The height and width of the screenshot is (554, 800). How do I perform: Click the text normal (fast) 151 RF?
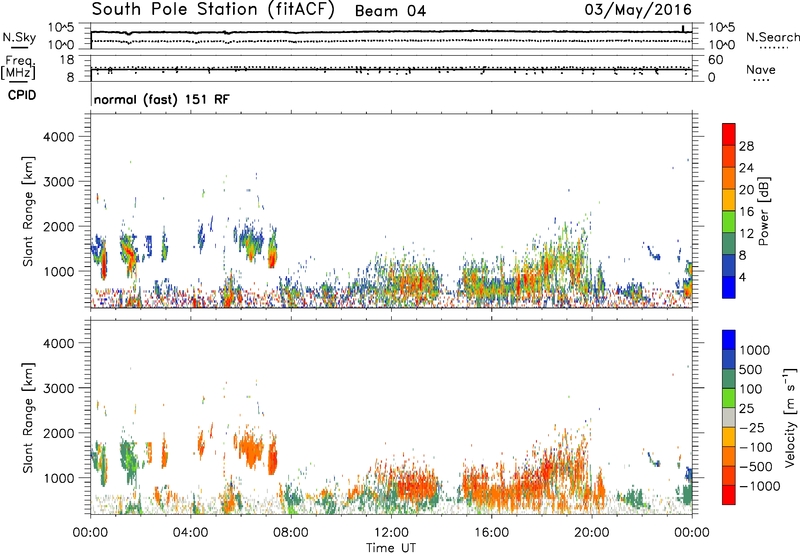tap(162, 99)
